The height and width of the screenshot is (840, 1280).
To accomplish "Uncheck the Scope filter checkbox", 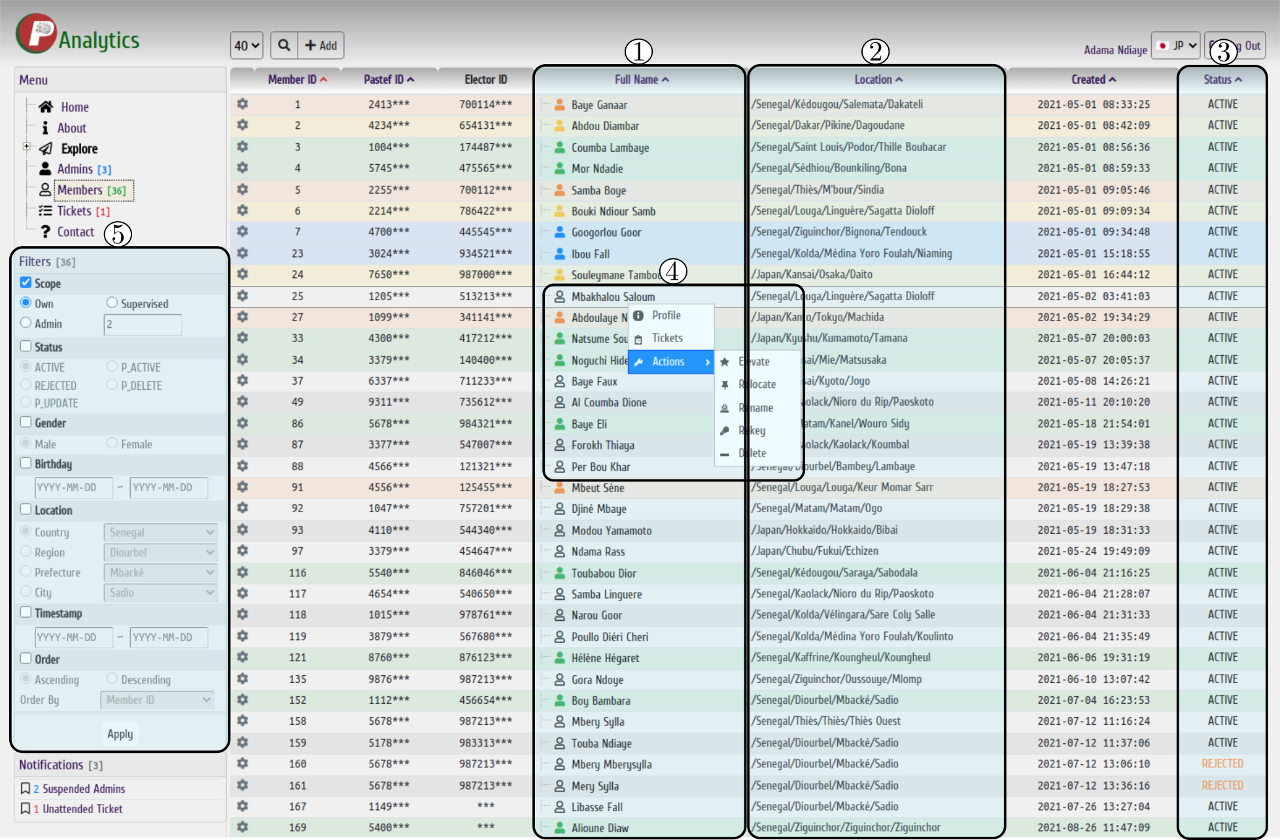I will tap(26, 284).
